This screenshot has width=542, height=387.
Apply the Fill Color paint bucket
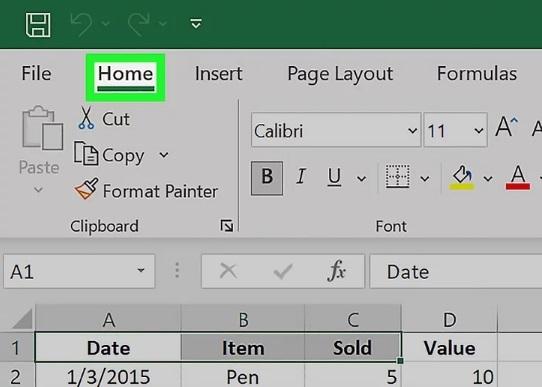click(462, 178)
